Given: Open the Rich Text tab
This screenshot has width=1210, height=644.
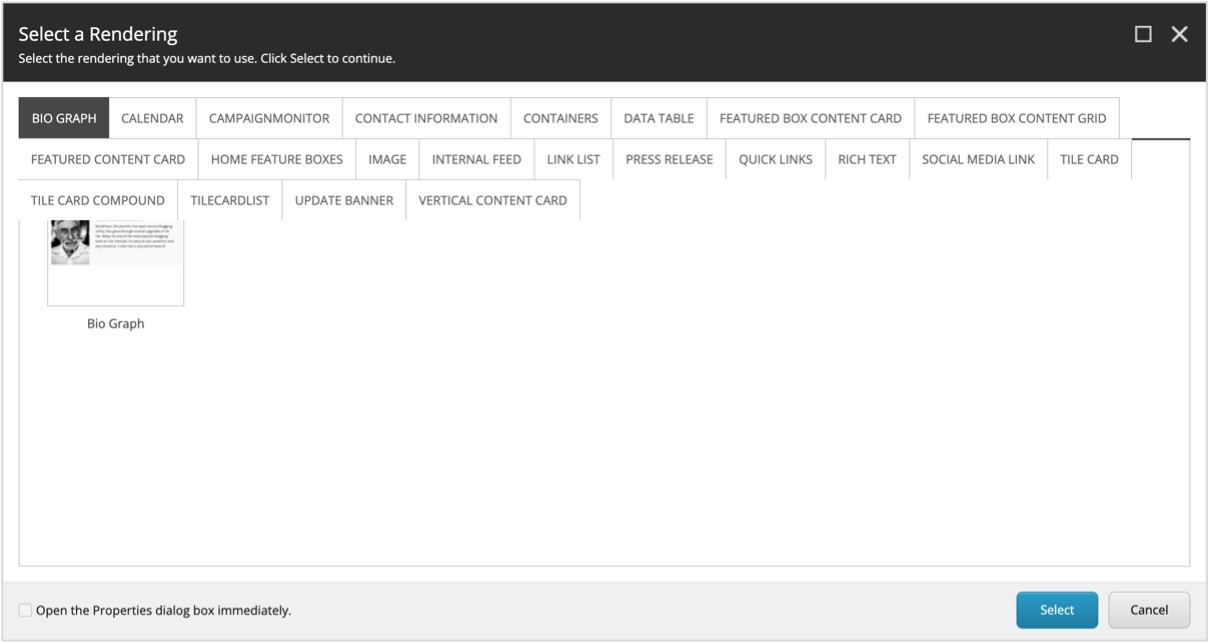Looking at the screenshot, I should (867, 159).
